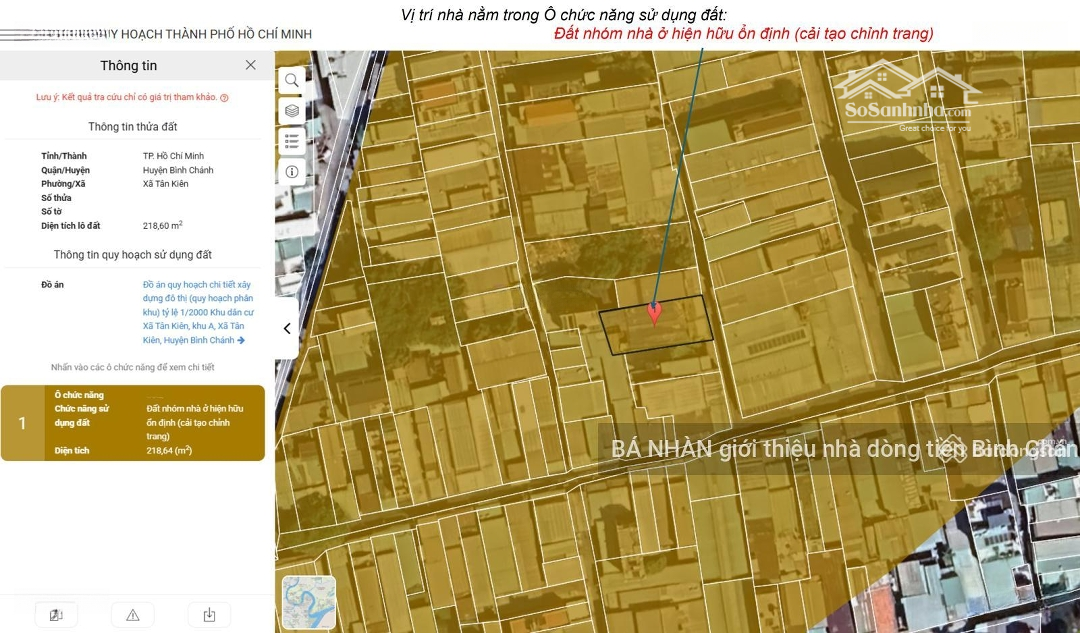Screen dimensions: 1080x633
Task: Click the search magnifier icon on map
Action: [291, 80]
